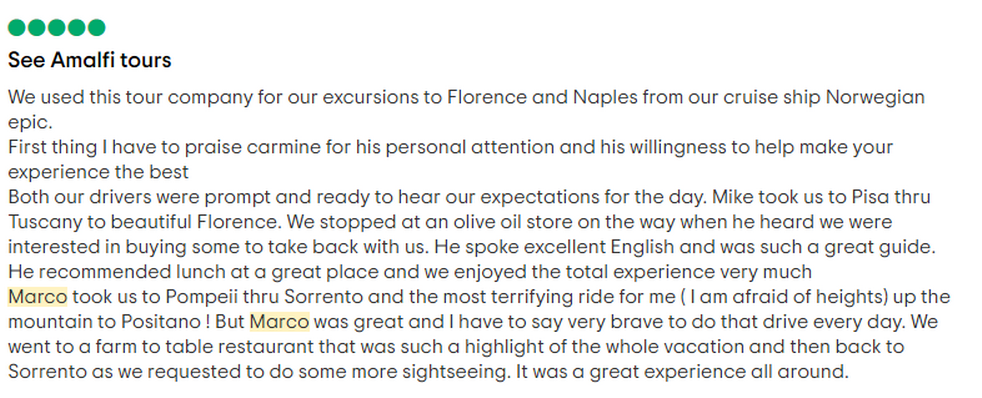The height and width of the screenshot is (398, 982).
Task: Open the "See Amalfi tours" review title
Action: (90, 60)
